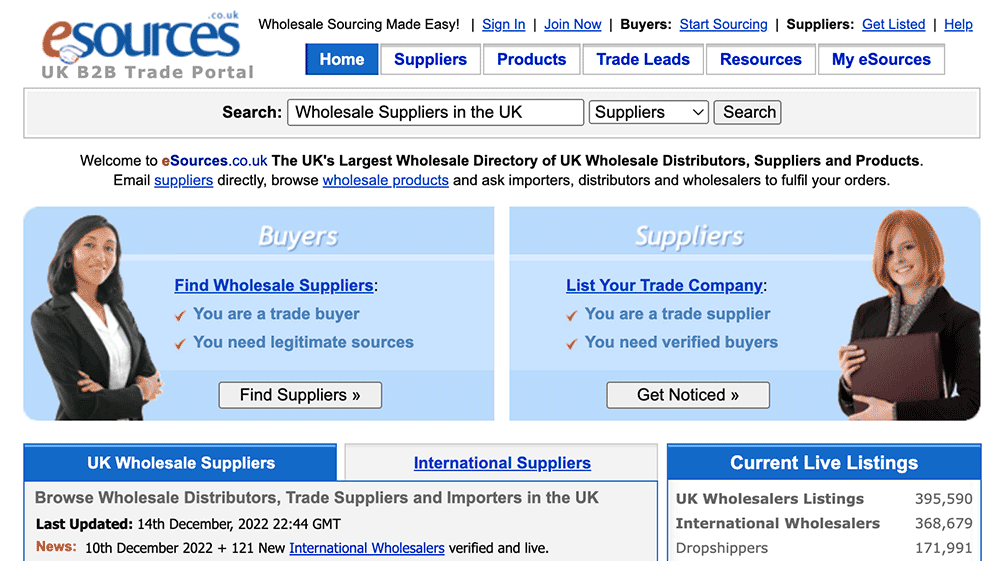This screenshot has height=561, width=1000.
Task: Click the Get Listed link
Action: pos(893,24)
